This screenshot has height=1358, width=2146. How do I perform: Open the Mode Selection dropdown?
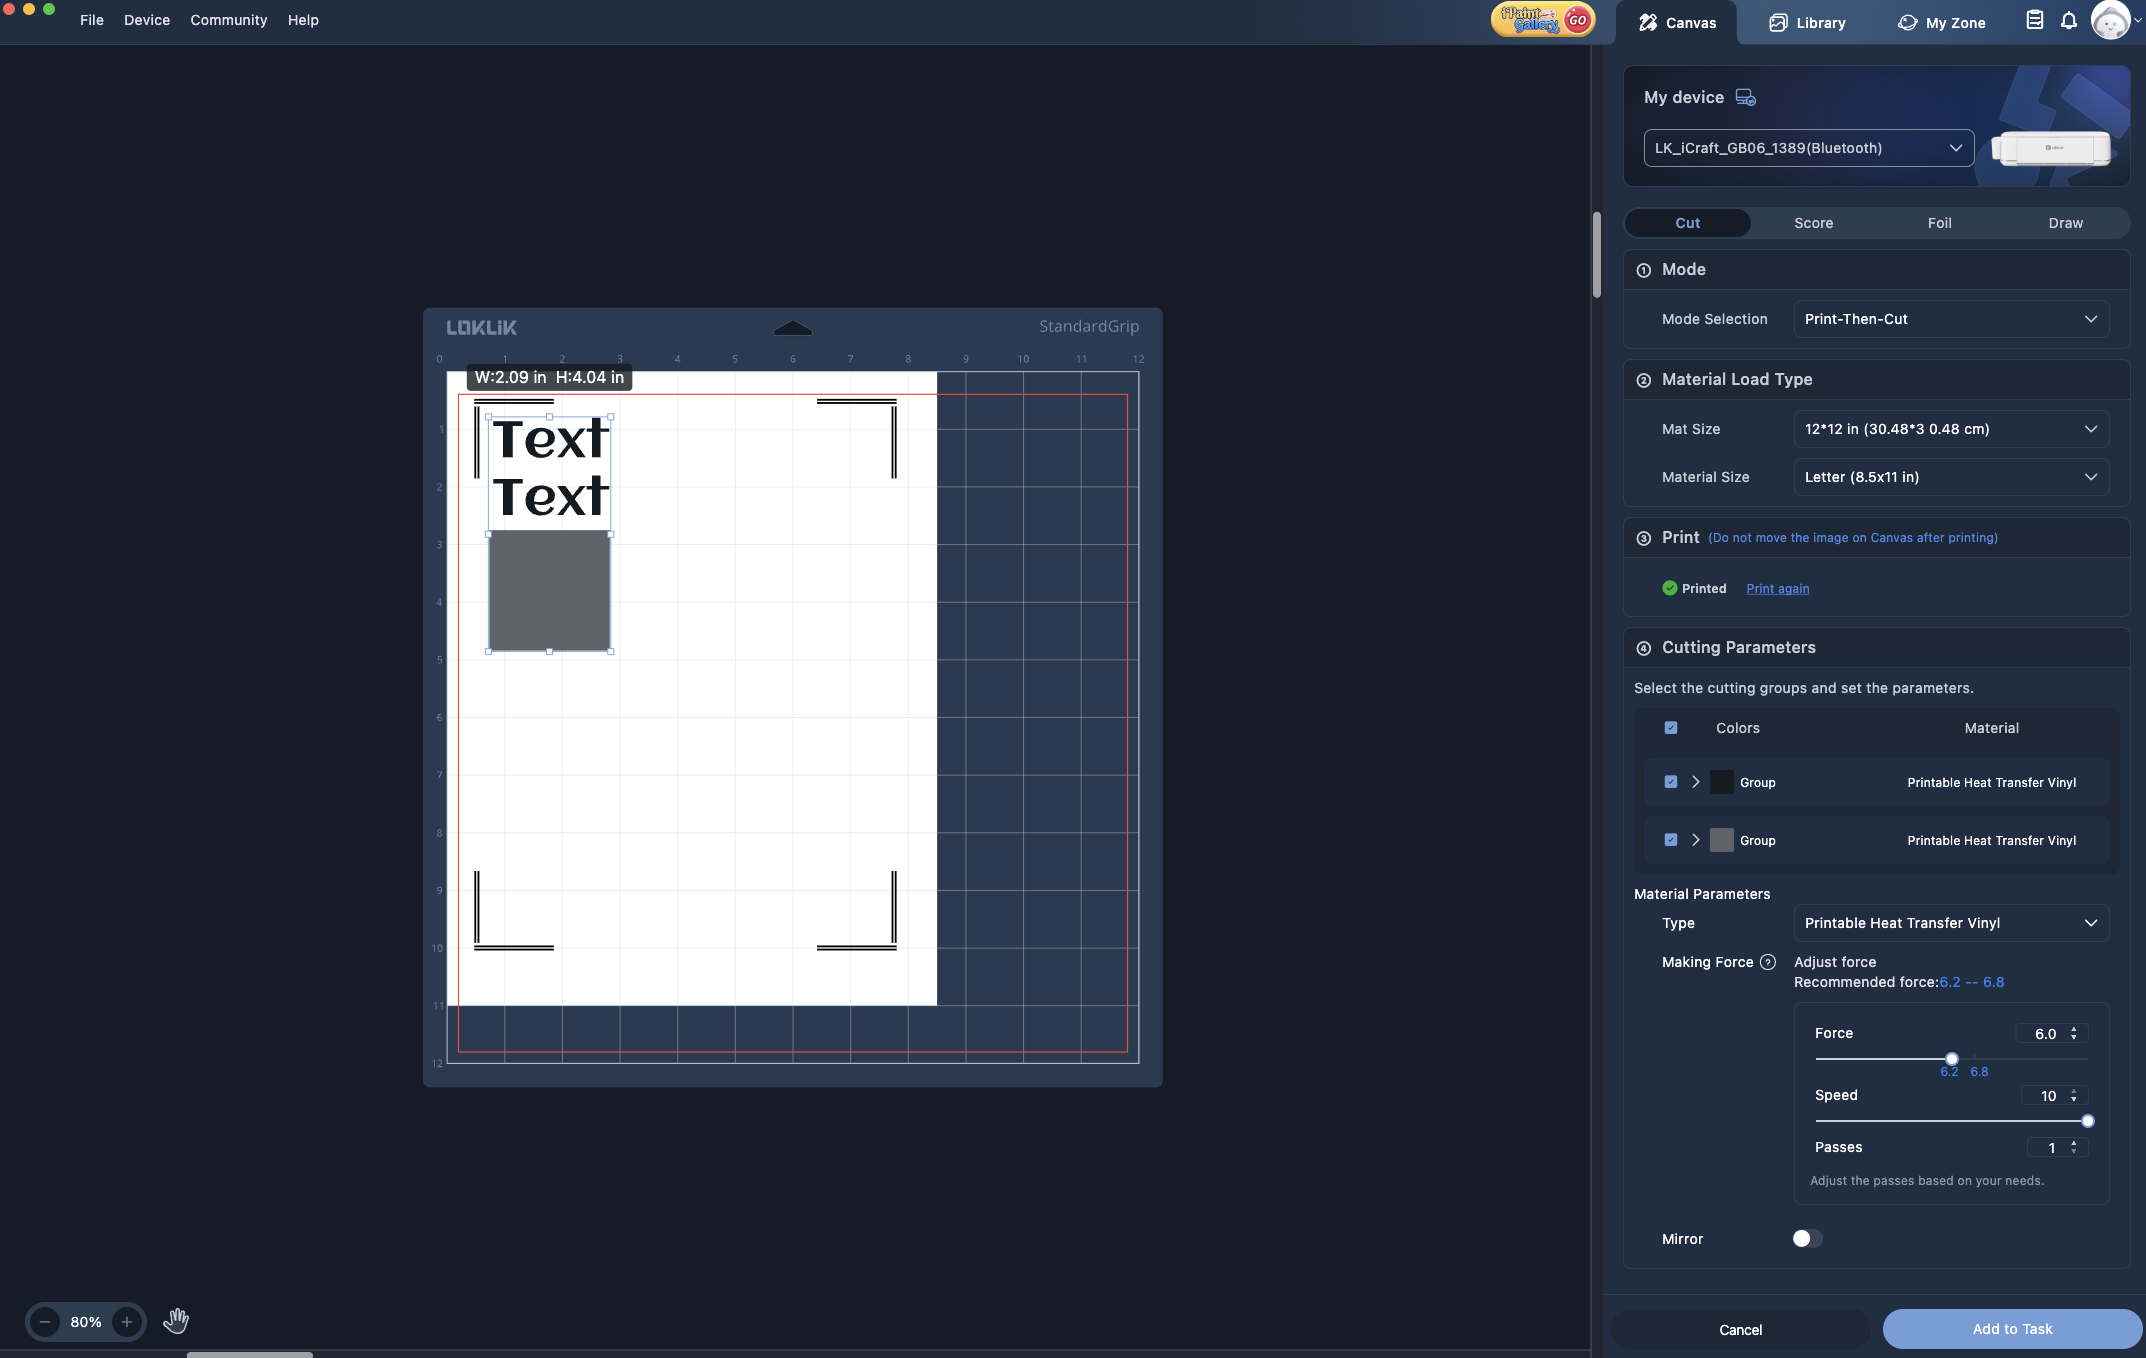click(x=1950, y=319)
